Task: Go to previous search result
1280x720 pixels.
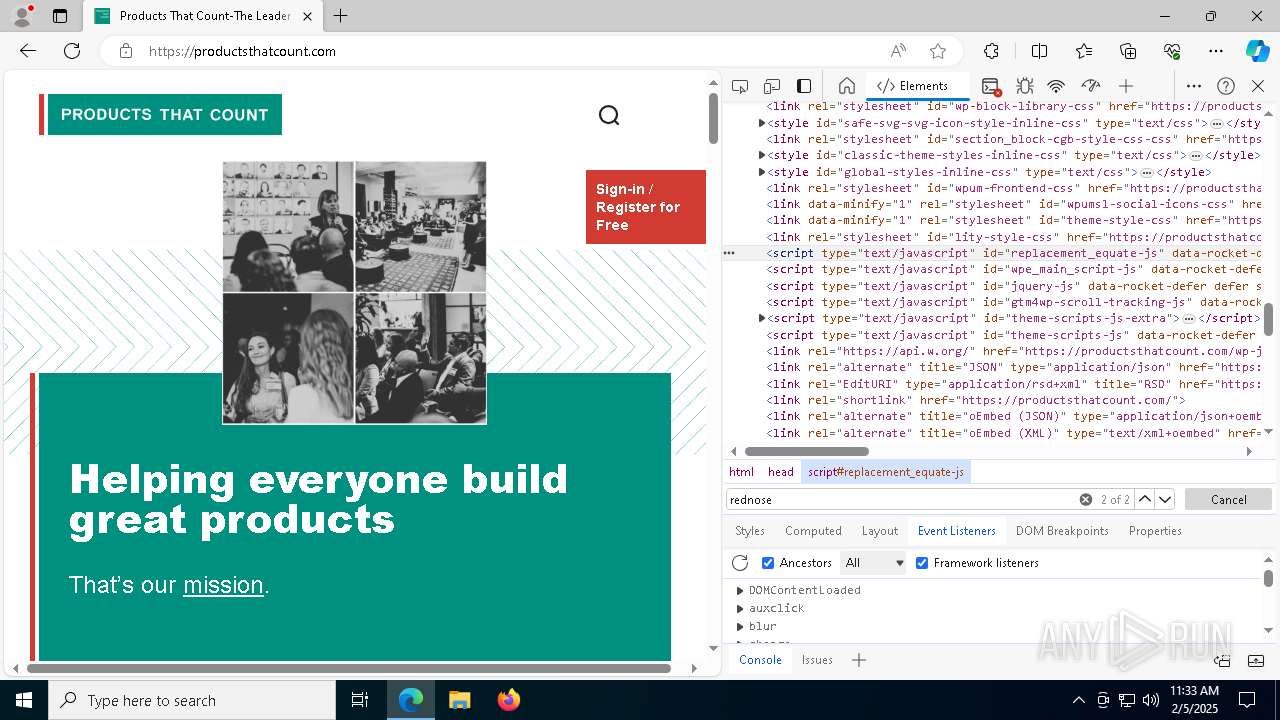Action: [x=1145, y=499]
